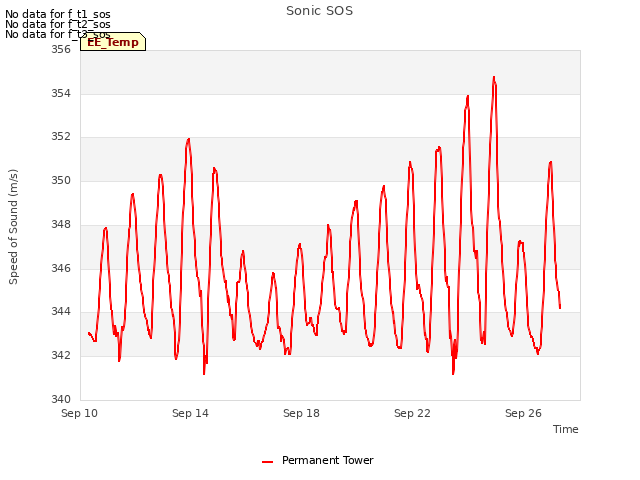Toggle the Permanent Tower legend entry

pos(318,460)
